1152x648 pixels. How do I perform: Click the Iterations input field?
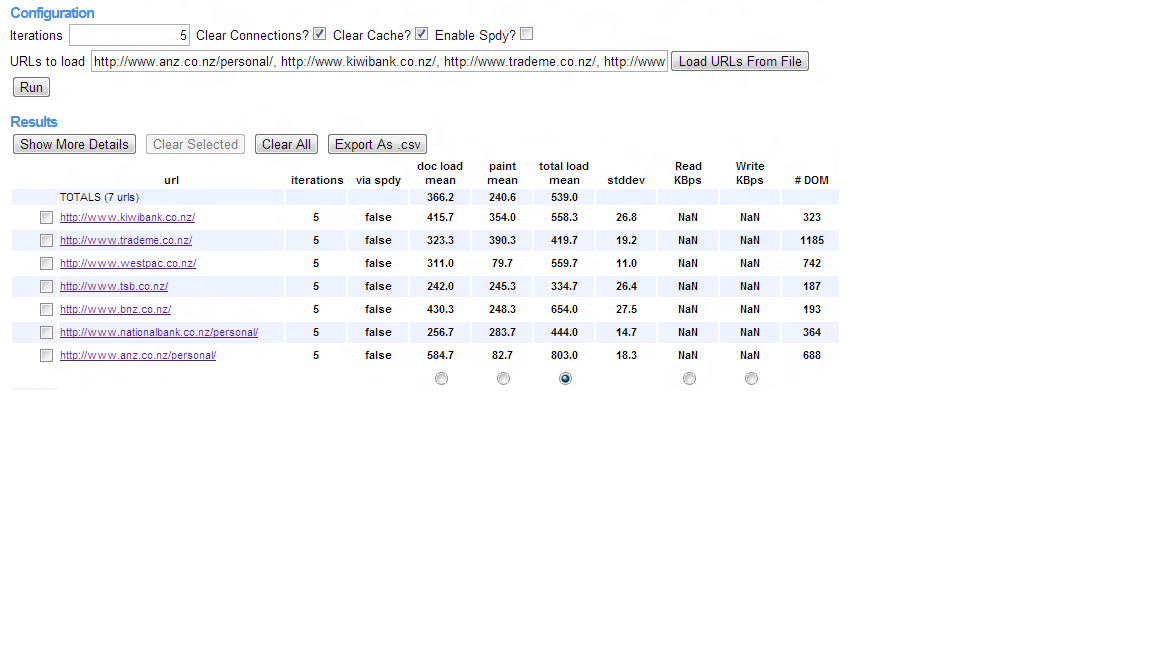129,35
